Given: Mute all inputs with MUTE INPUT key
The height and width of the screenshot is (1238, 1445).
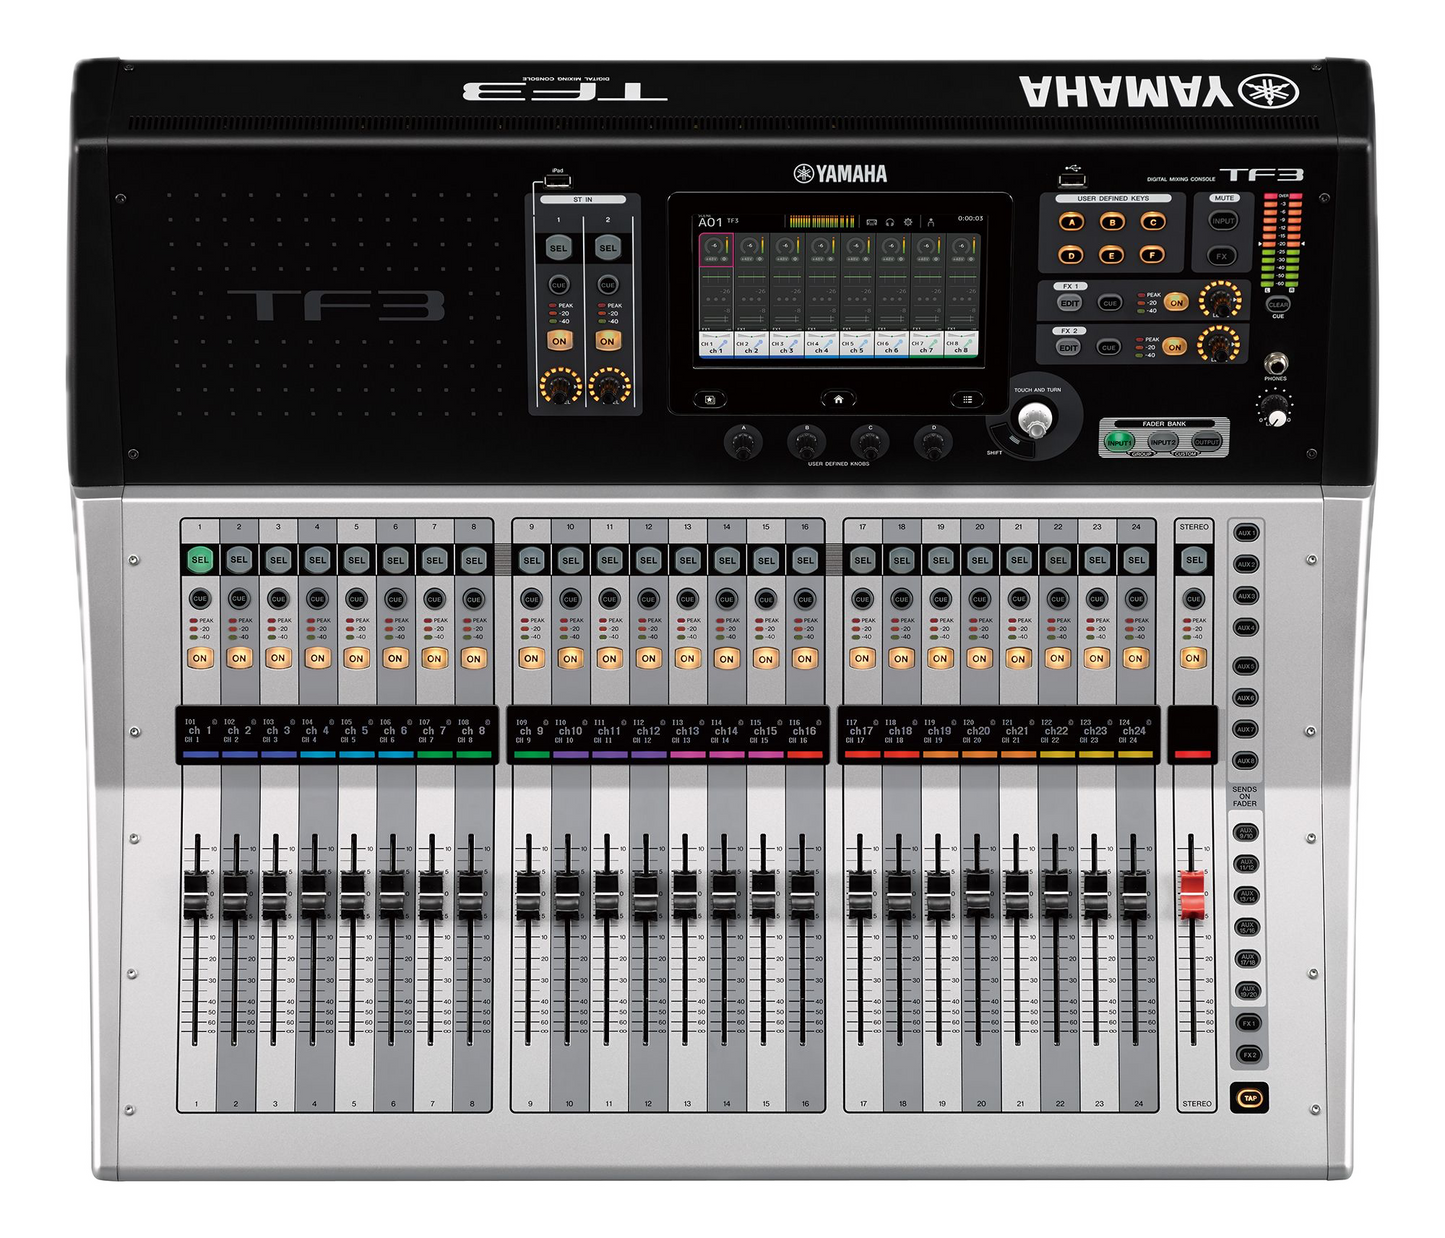Looking at the screenshot, I should [x=1223, y=221].
